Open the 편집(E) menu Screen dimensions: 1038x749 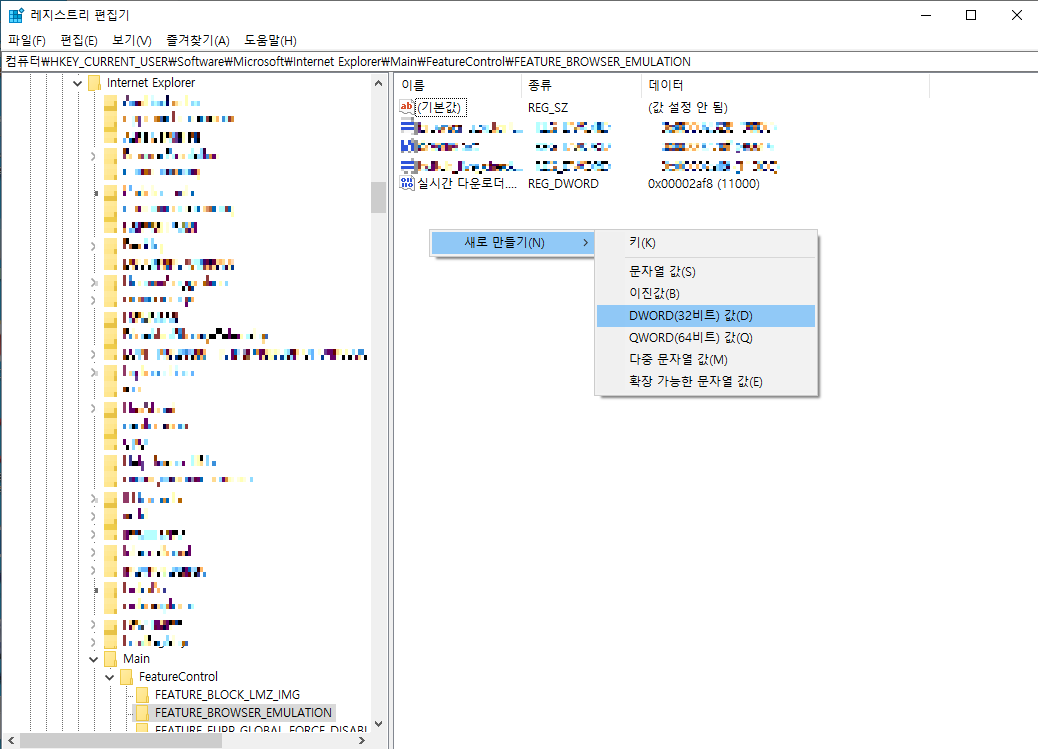pyautogui.click(x=79, y=40)
